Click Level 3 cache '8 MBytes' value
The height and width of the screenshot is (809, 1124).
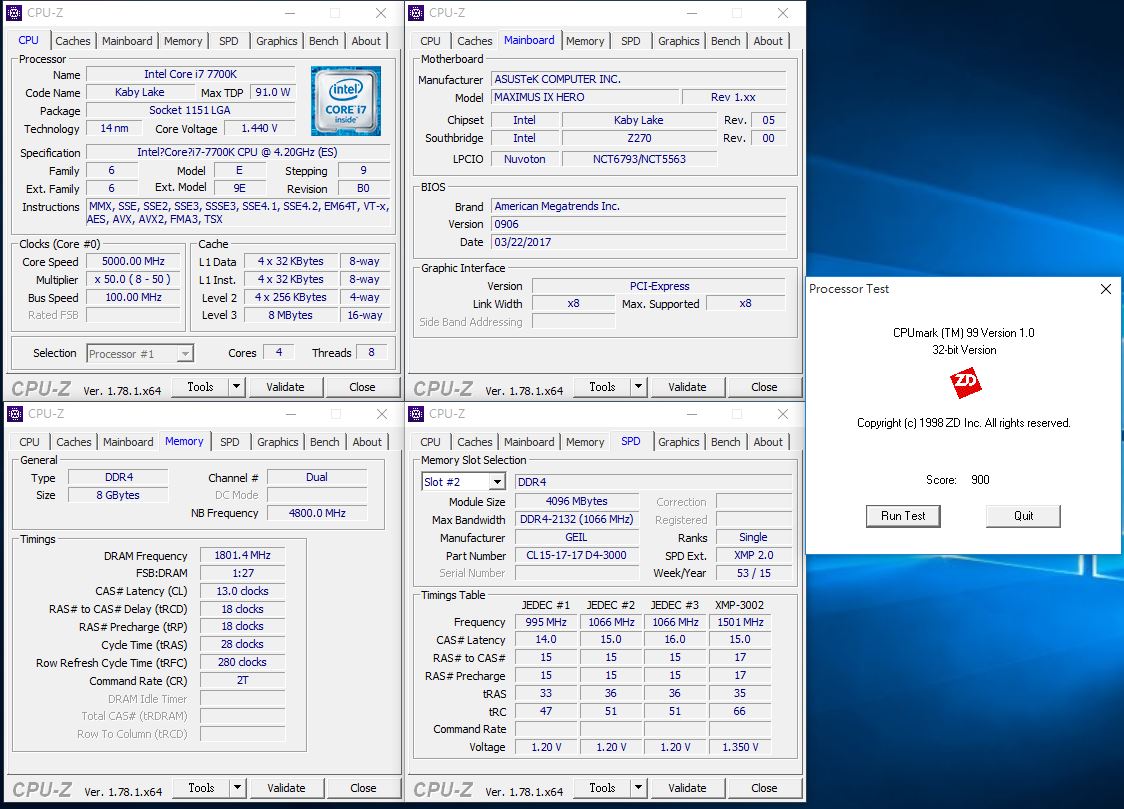[290, 315]
